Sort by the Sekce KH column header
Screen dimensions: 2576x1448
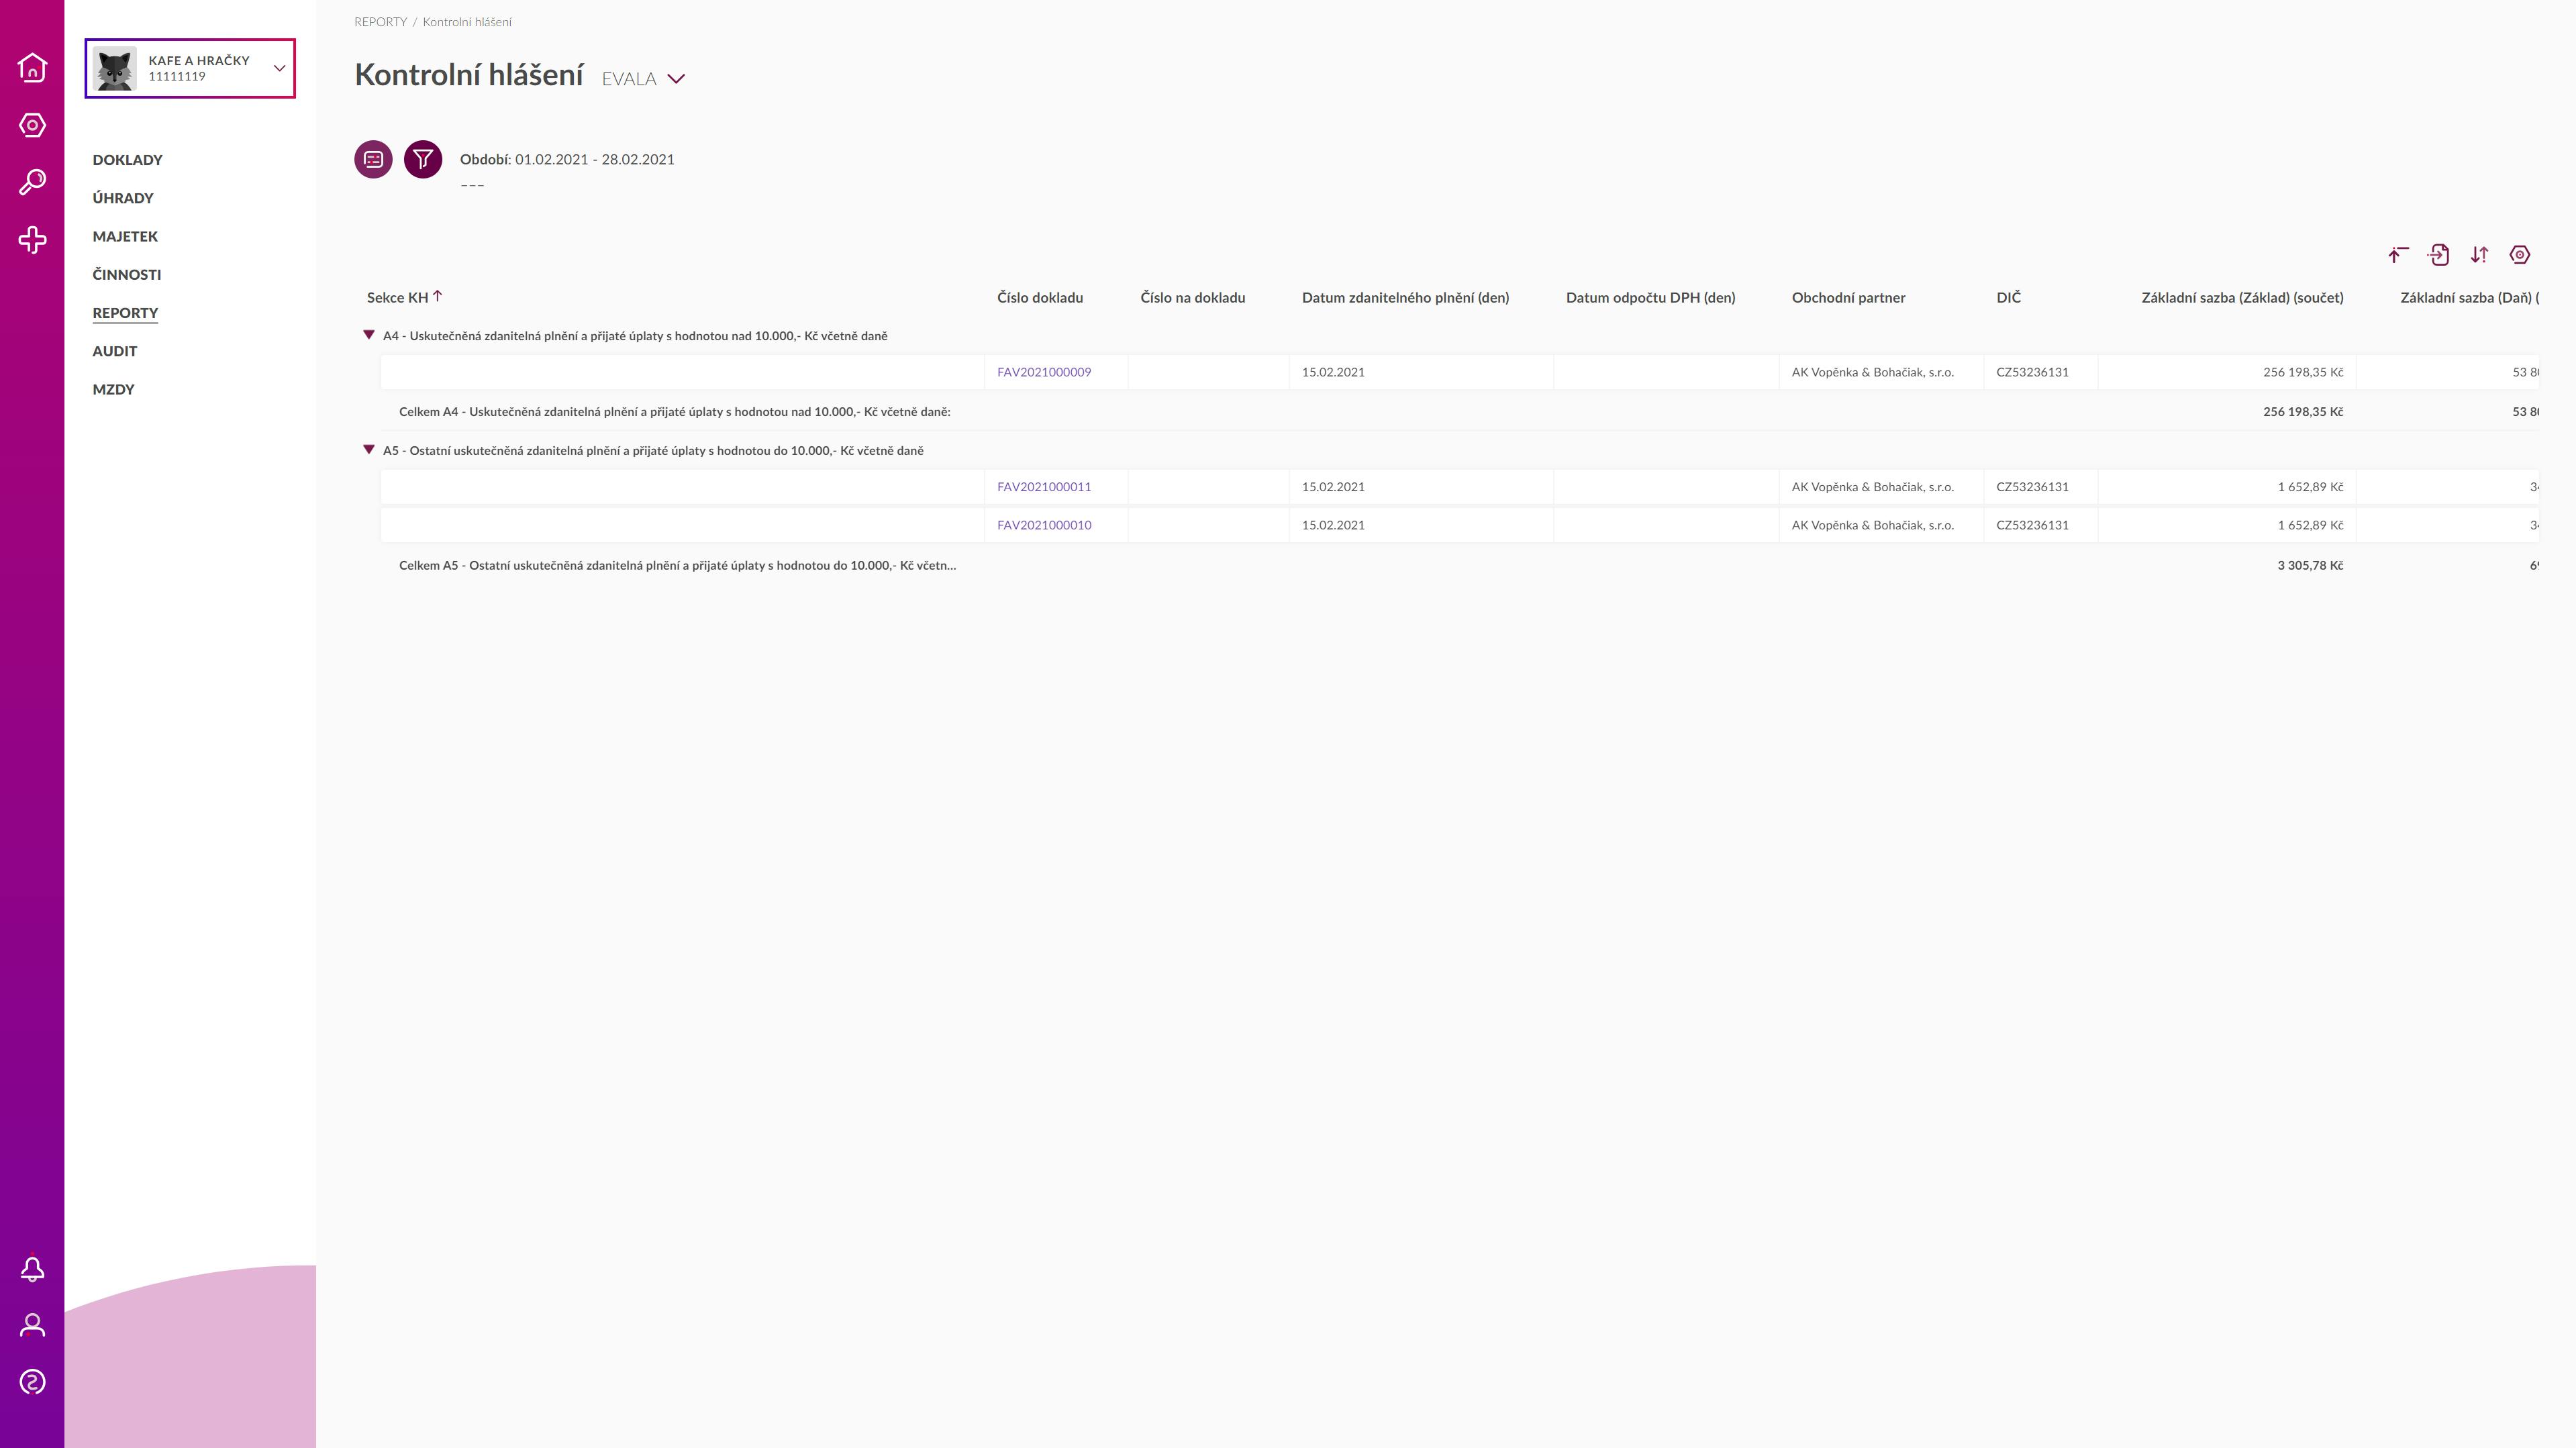click(x=398, y=297)
